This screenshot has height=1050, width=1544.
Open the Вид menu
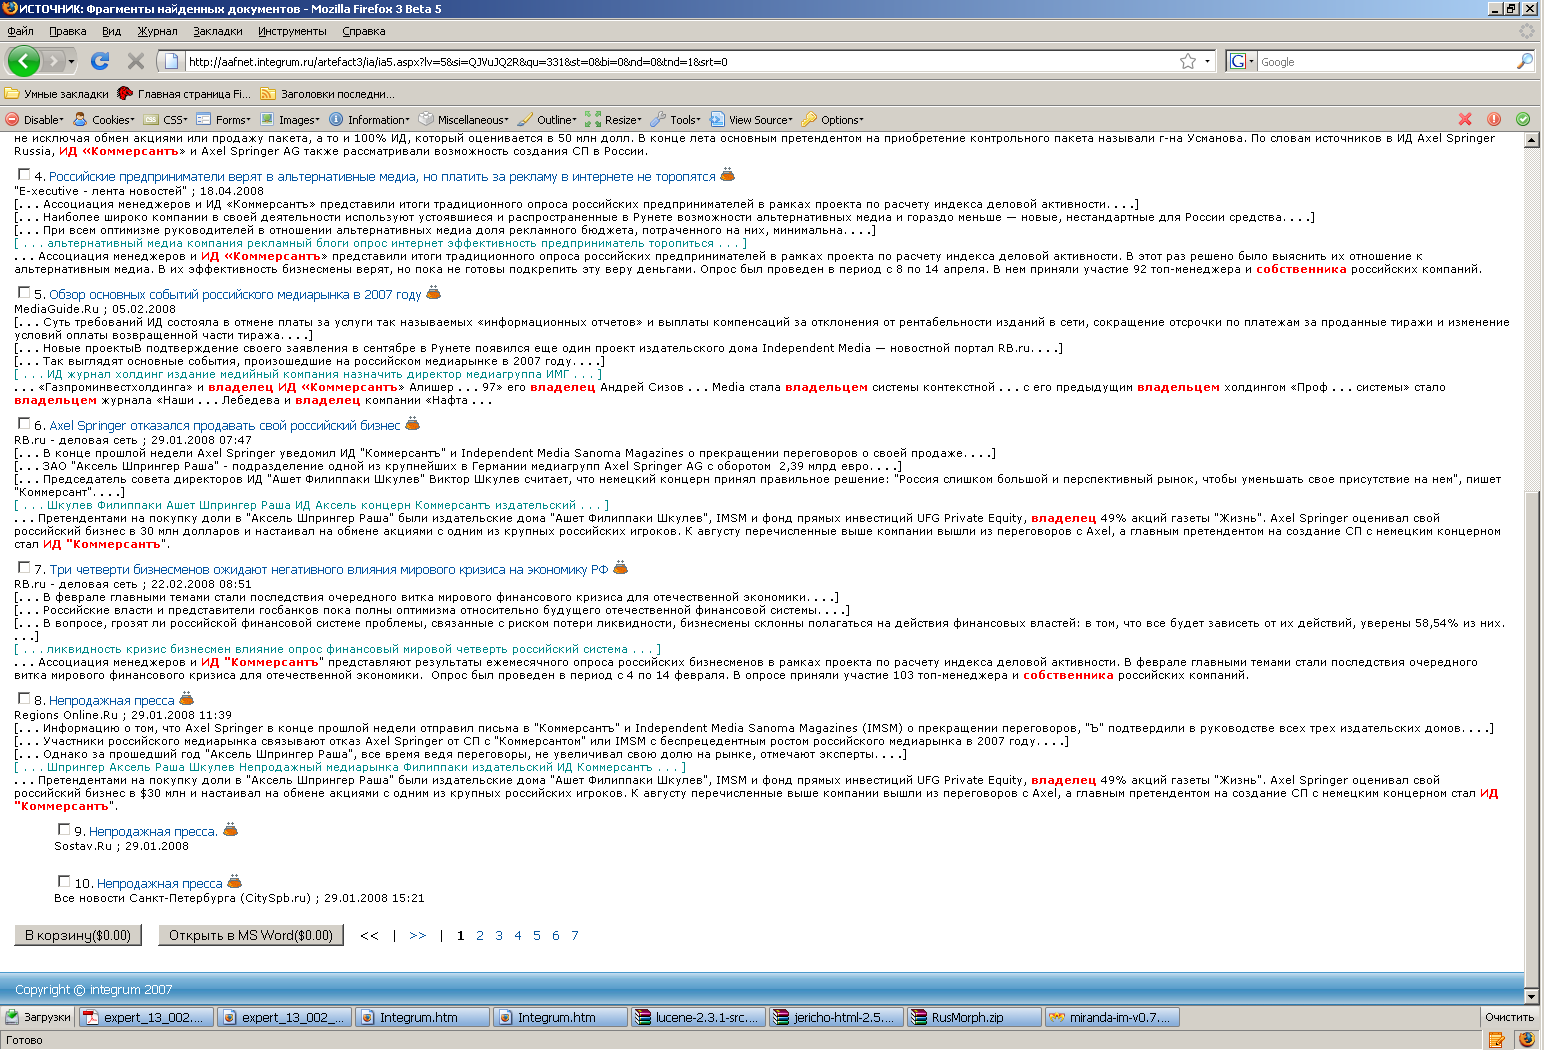pyautogui.click(x=111, y=31)
